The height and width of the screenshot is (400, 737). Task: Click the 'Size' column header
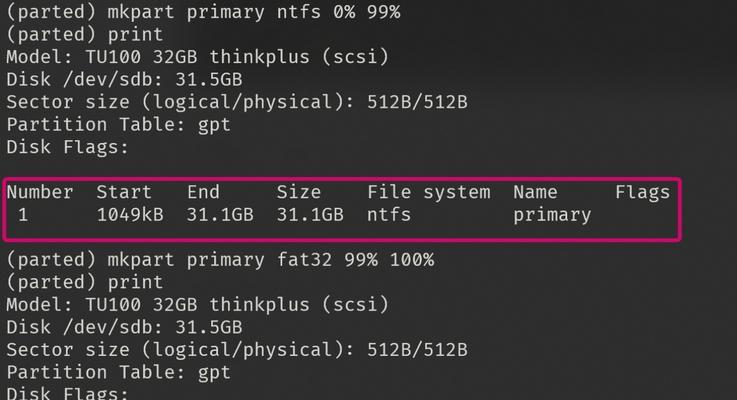coord(298,192)
